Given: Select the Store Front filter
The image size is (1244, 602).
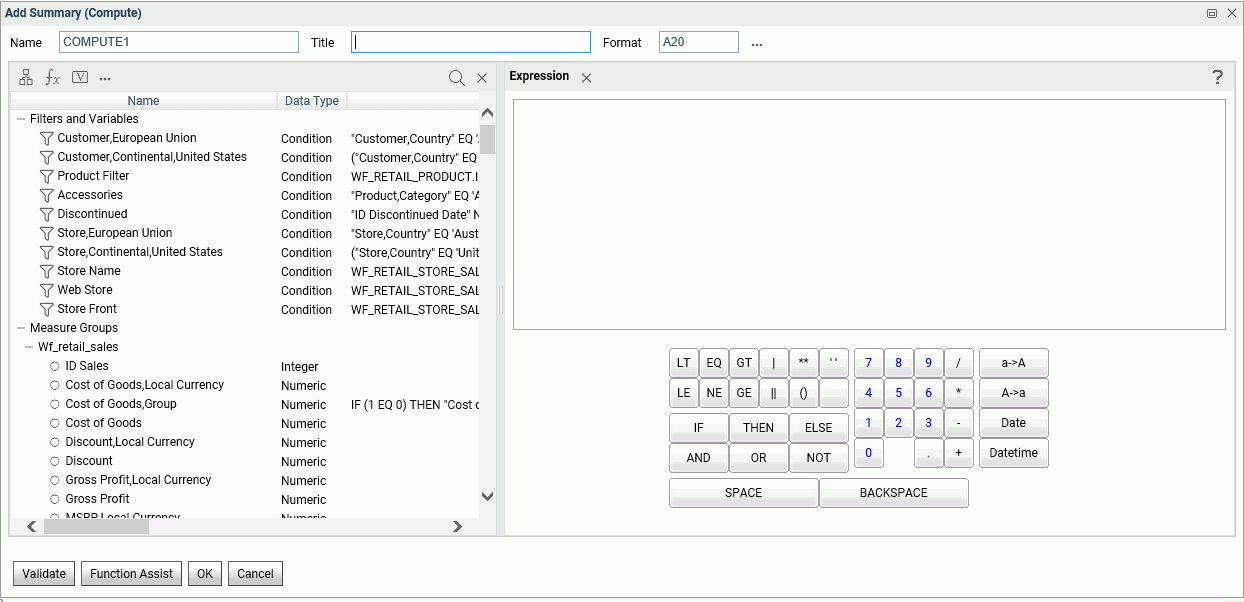Looking at the screenshot, I should (x=87, y=309).
